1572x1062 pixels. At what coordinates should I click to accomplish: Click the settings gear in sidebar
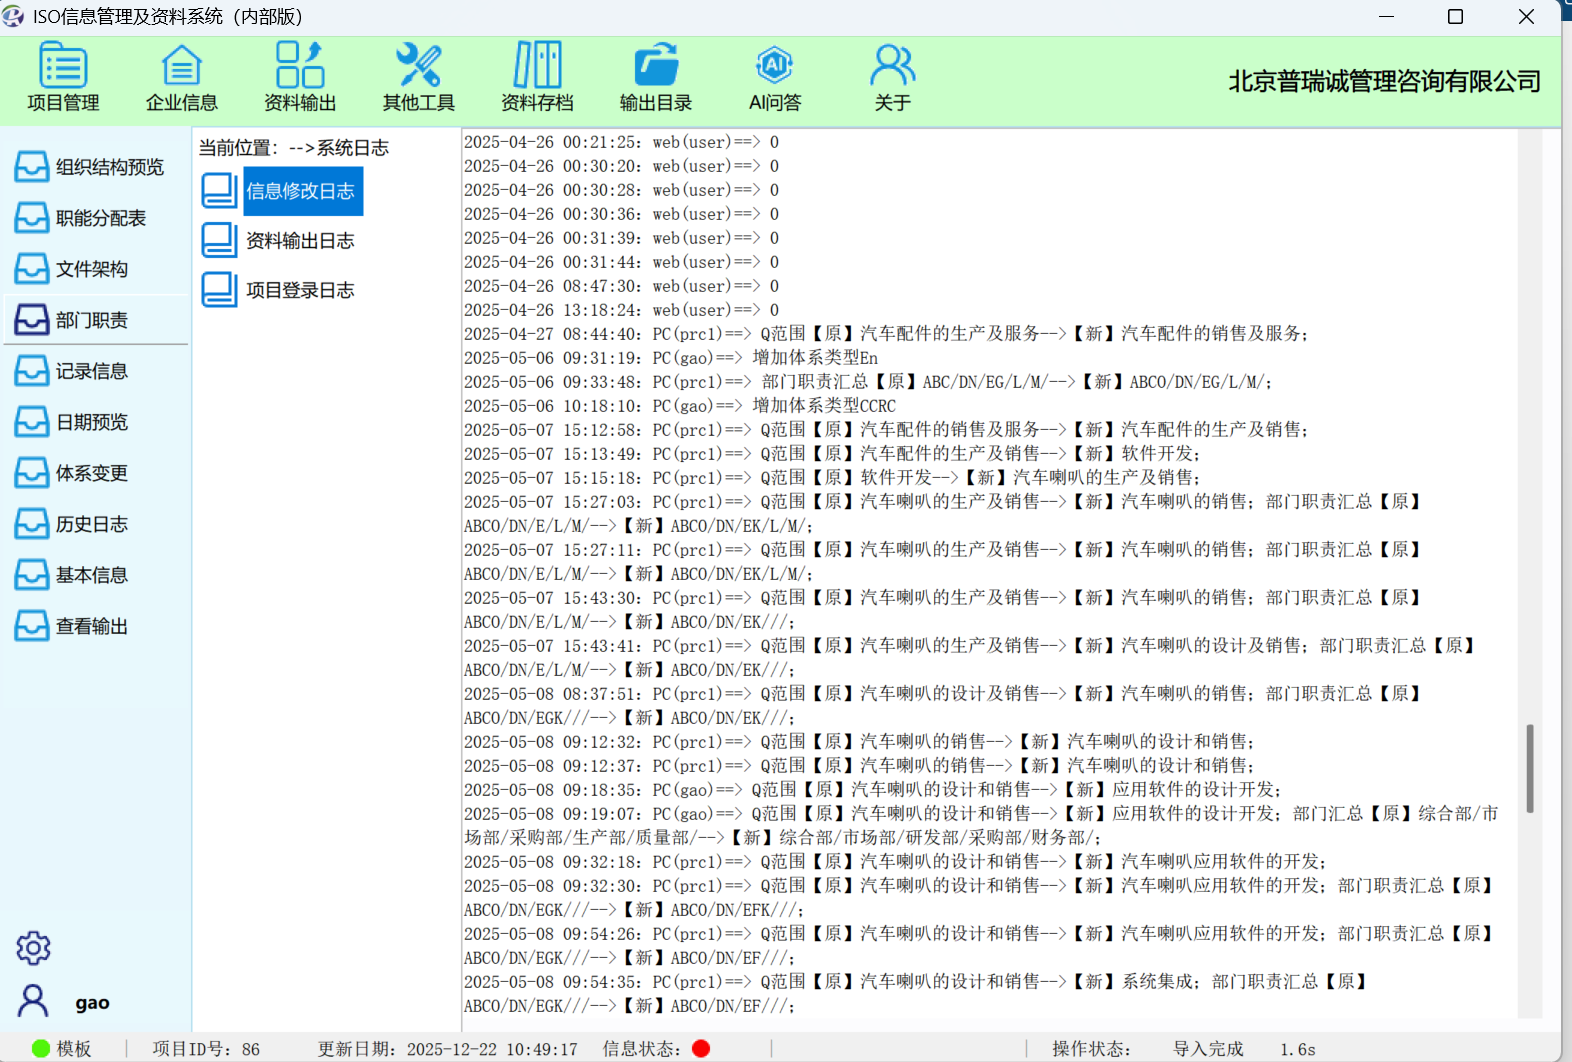[33, 947]
